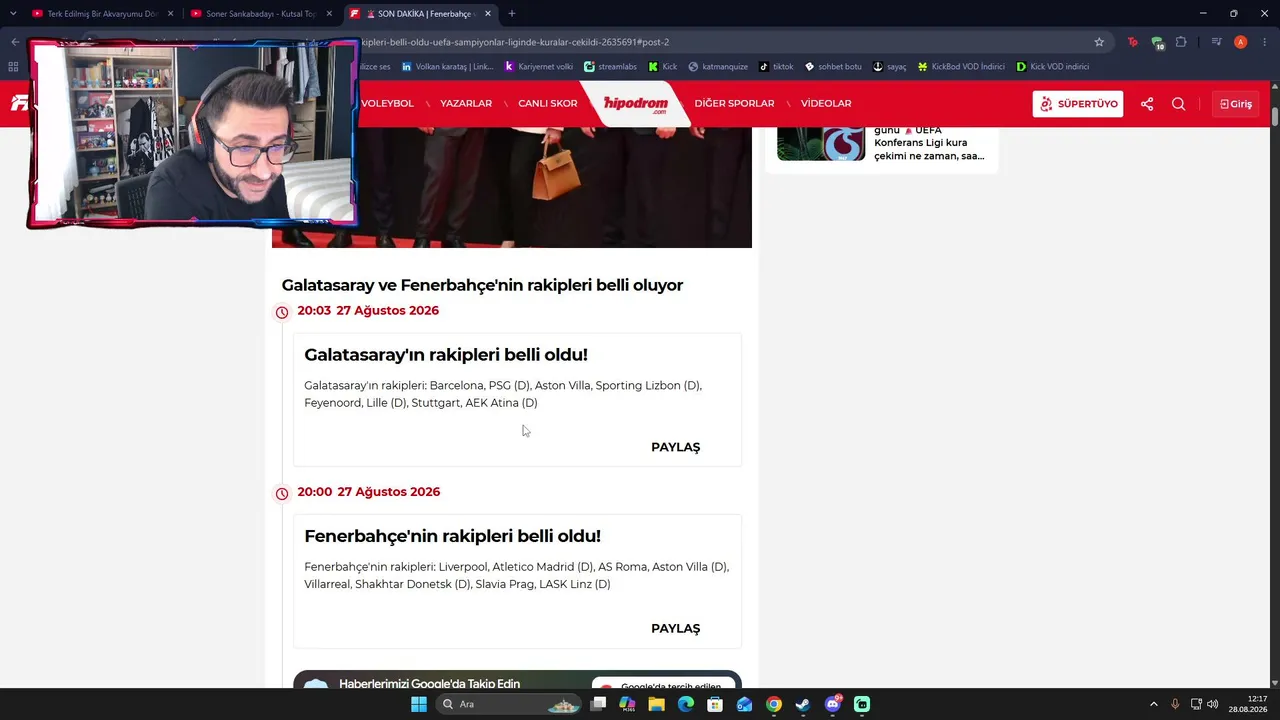Open the green Kick app on taskbar
The image size is (1280, 720).
pos(862,704)
